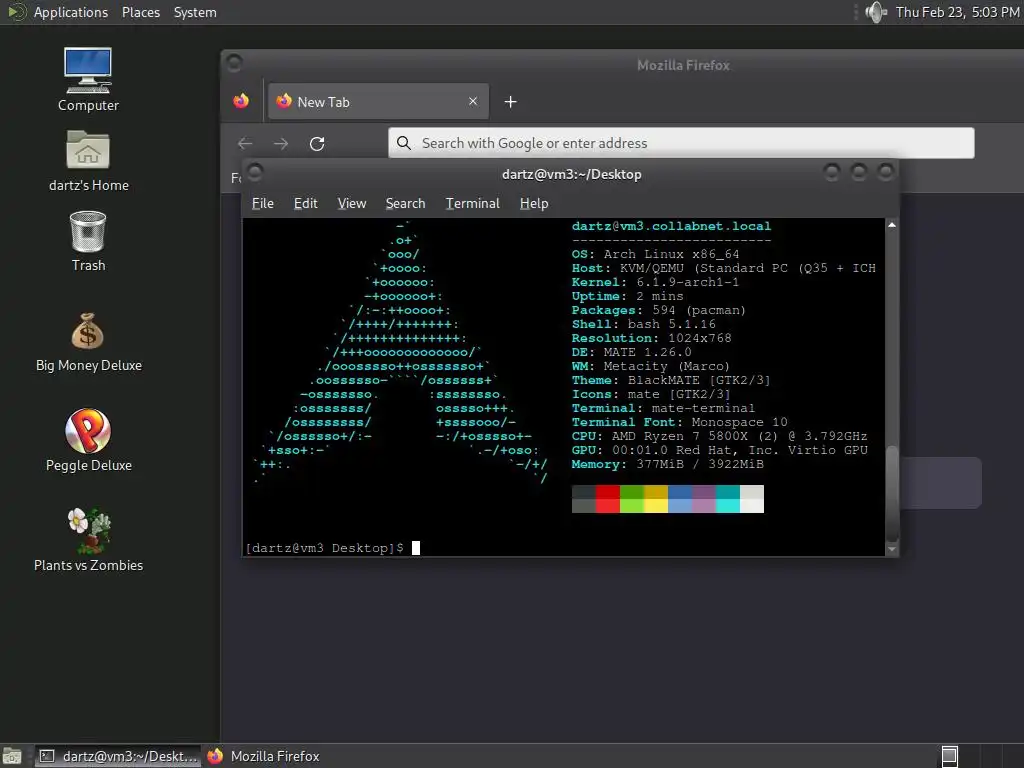Screen dimensions: 1024x768
Task: Open the Places menu
Action: (141, 12)
